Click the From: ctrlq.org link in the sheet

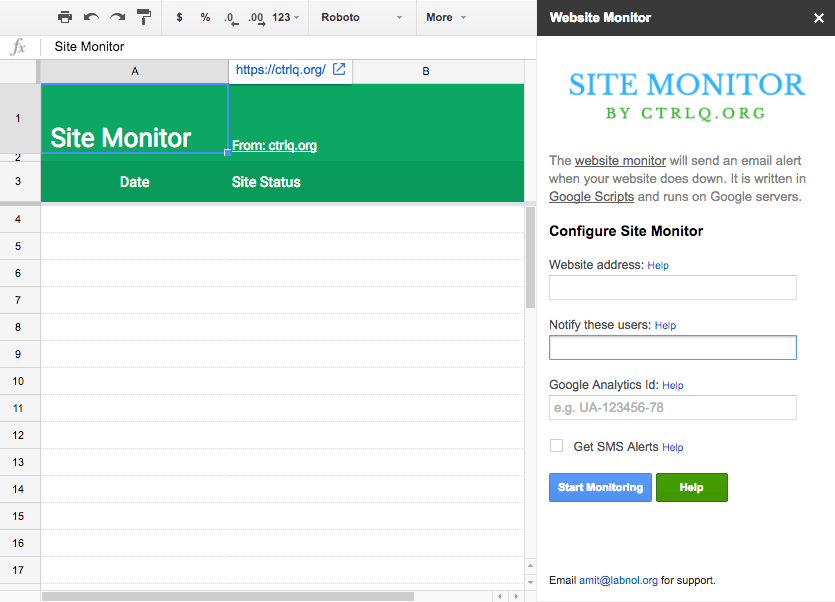tap(274, 145)
